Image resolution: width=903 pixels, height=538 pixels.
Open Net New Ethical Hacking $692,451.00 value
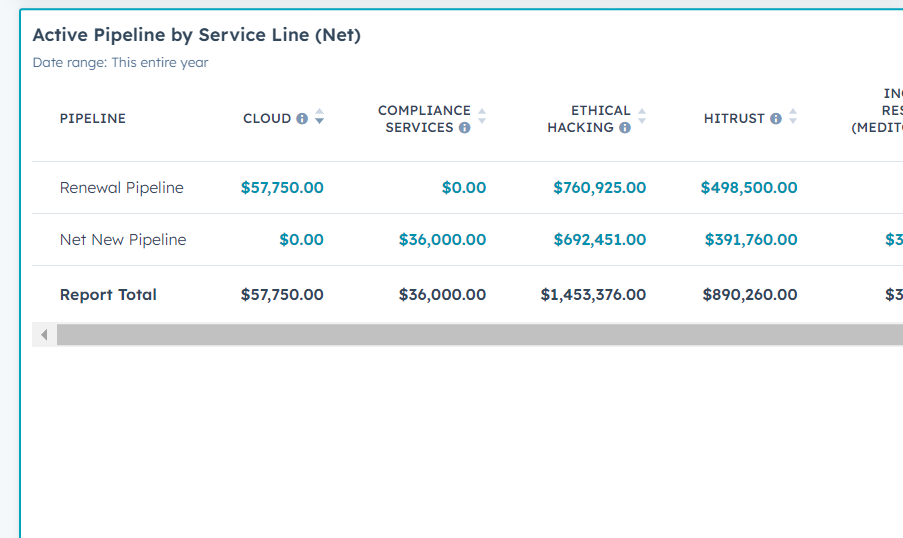click(599, 240)
